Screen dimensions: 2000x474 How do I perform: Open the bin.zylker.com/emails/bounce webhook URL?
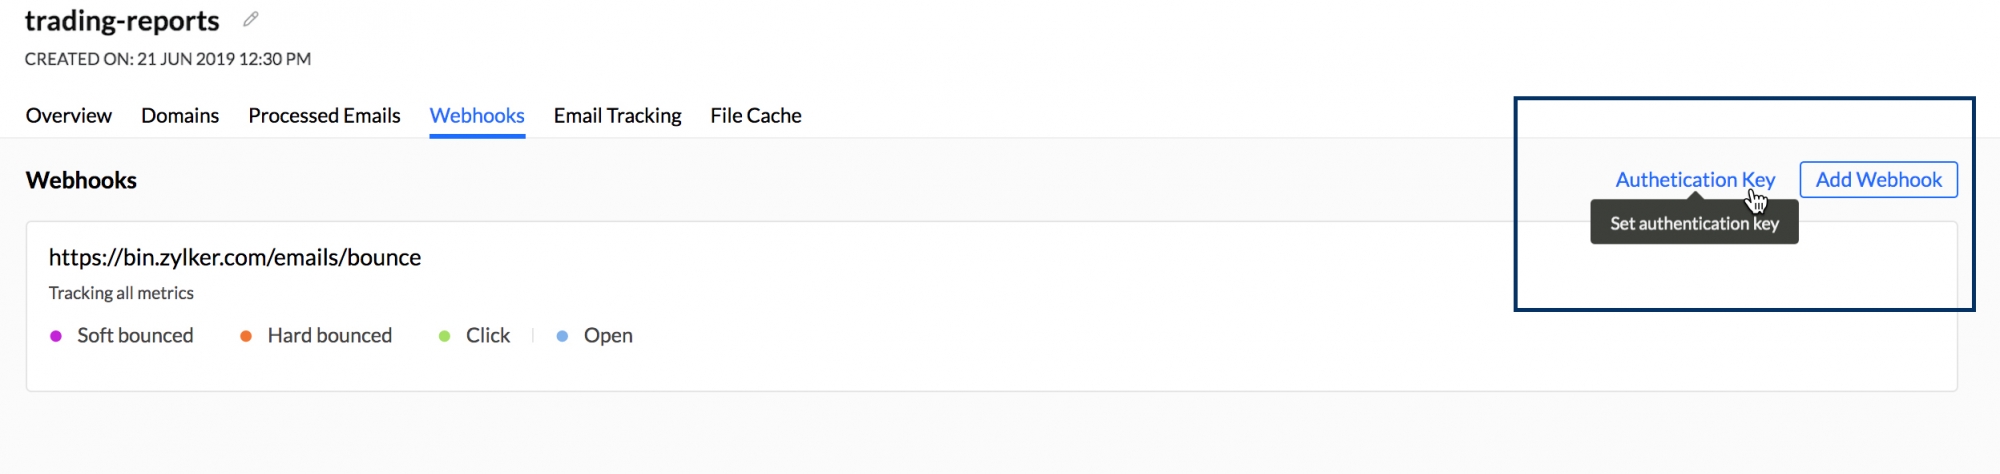[x=235, y=258]
